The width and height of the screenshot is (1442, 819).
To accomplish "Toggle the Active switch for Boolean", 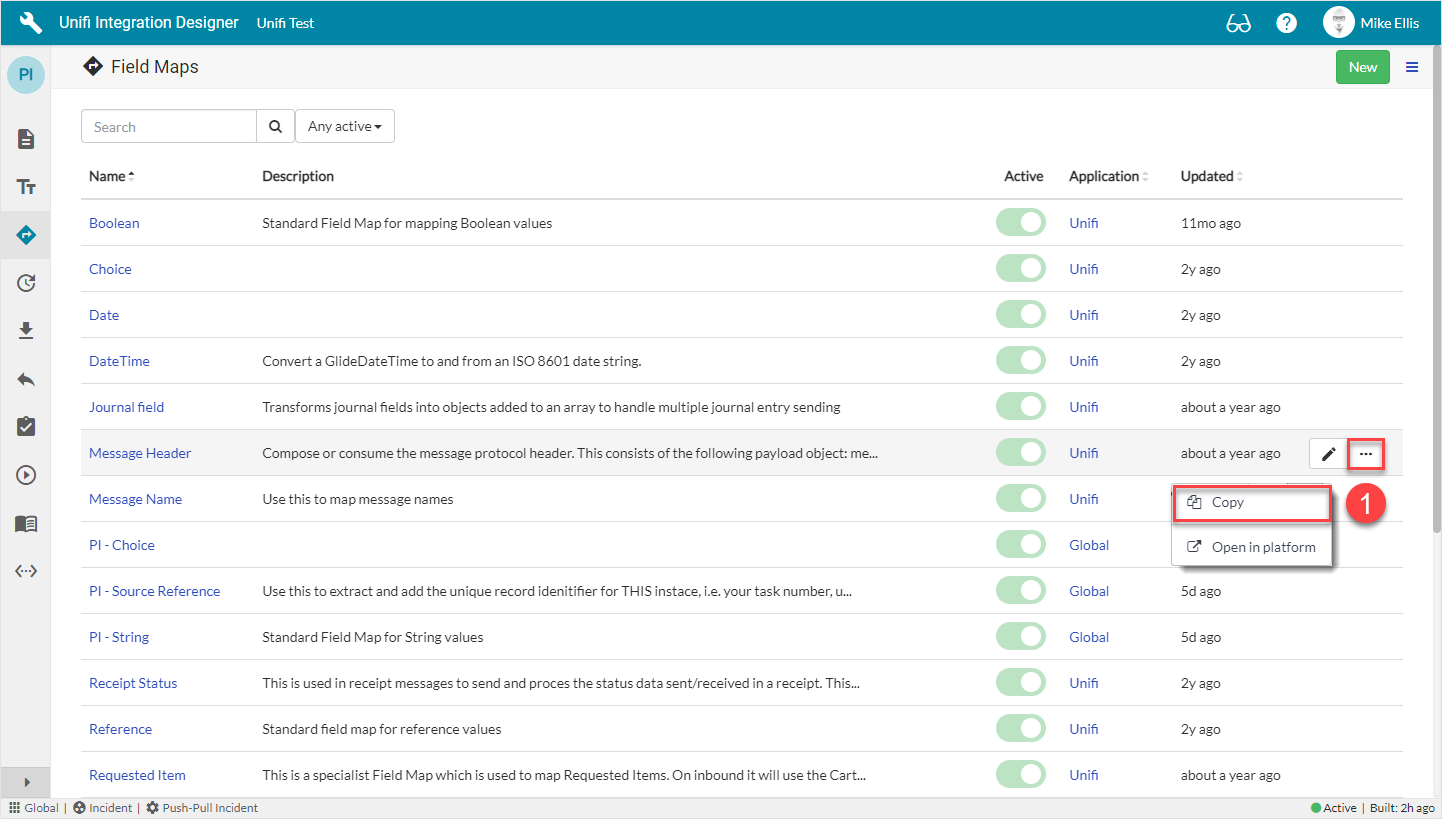I will [1020, 223].
